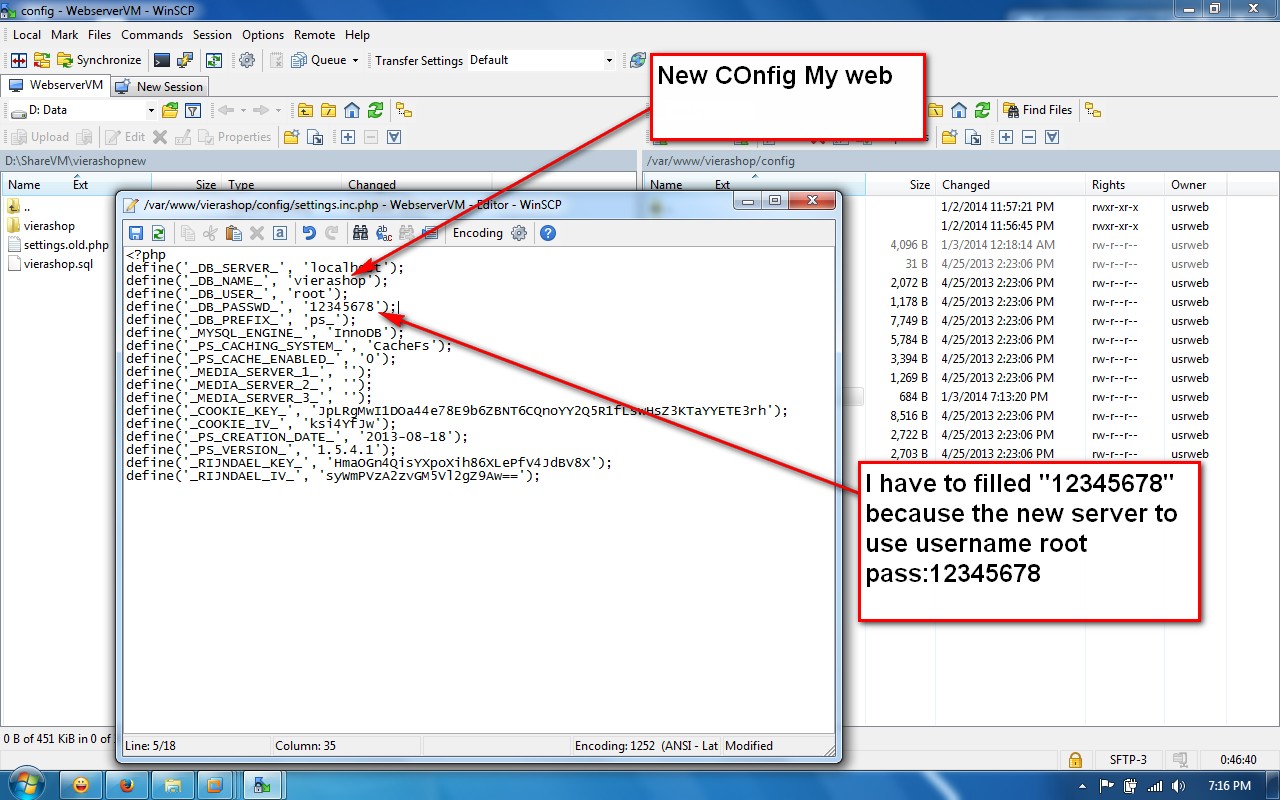Go to remote home directory
Screen dimensions: 1280x800
click(959, 110)
